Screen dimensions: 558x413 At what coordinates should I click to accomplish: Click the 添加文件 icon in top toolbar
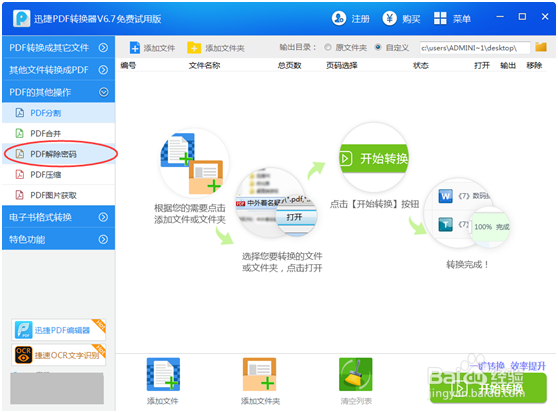[x=135, y=48]
